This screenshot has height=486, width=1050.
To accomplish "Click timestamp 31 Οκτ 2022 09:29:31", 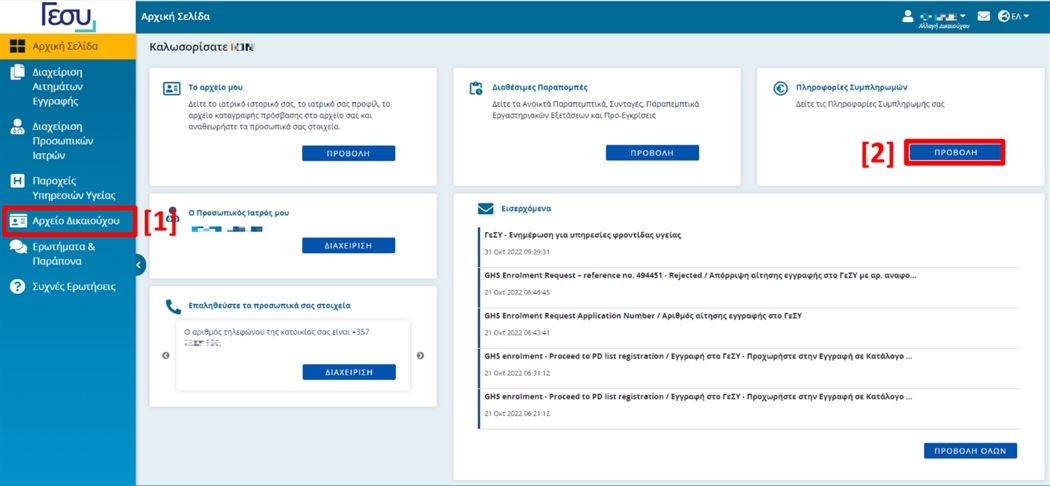I will [x=516, y=252].
